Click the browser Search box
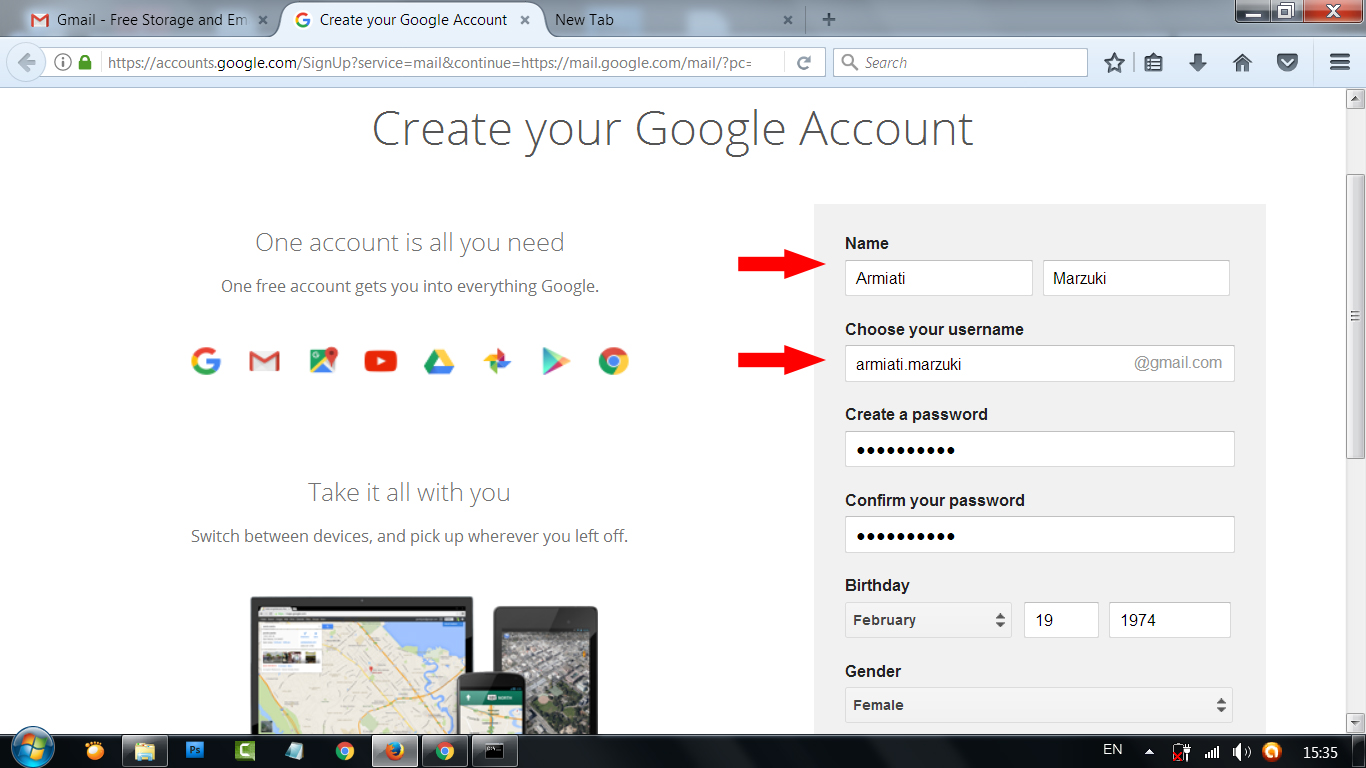1366x768 pixels. pos(960,62)
